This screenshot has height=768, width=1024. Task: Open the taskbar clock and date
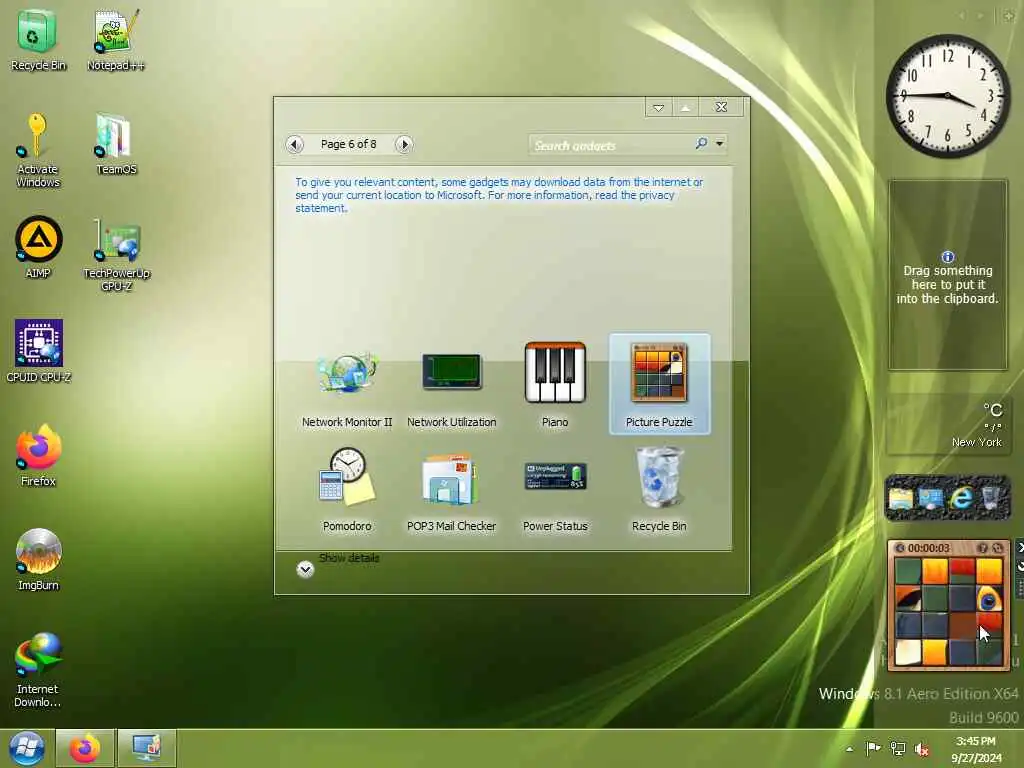click(976, 749)
